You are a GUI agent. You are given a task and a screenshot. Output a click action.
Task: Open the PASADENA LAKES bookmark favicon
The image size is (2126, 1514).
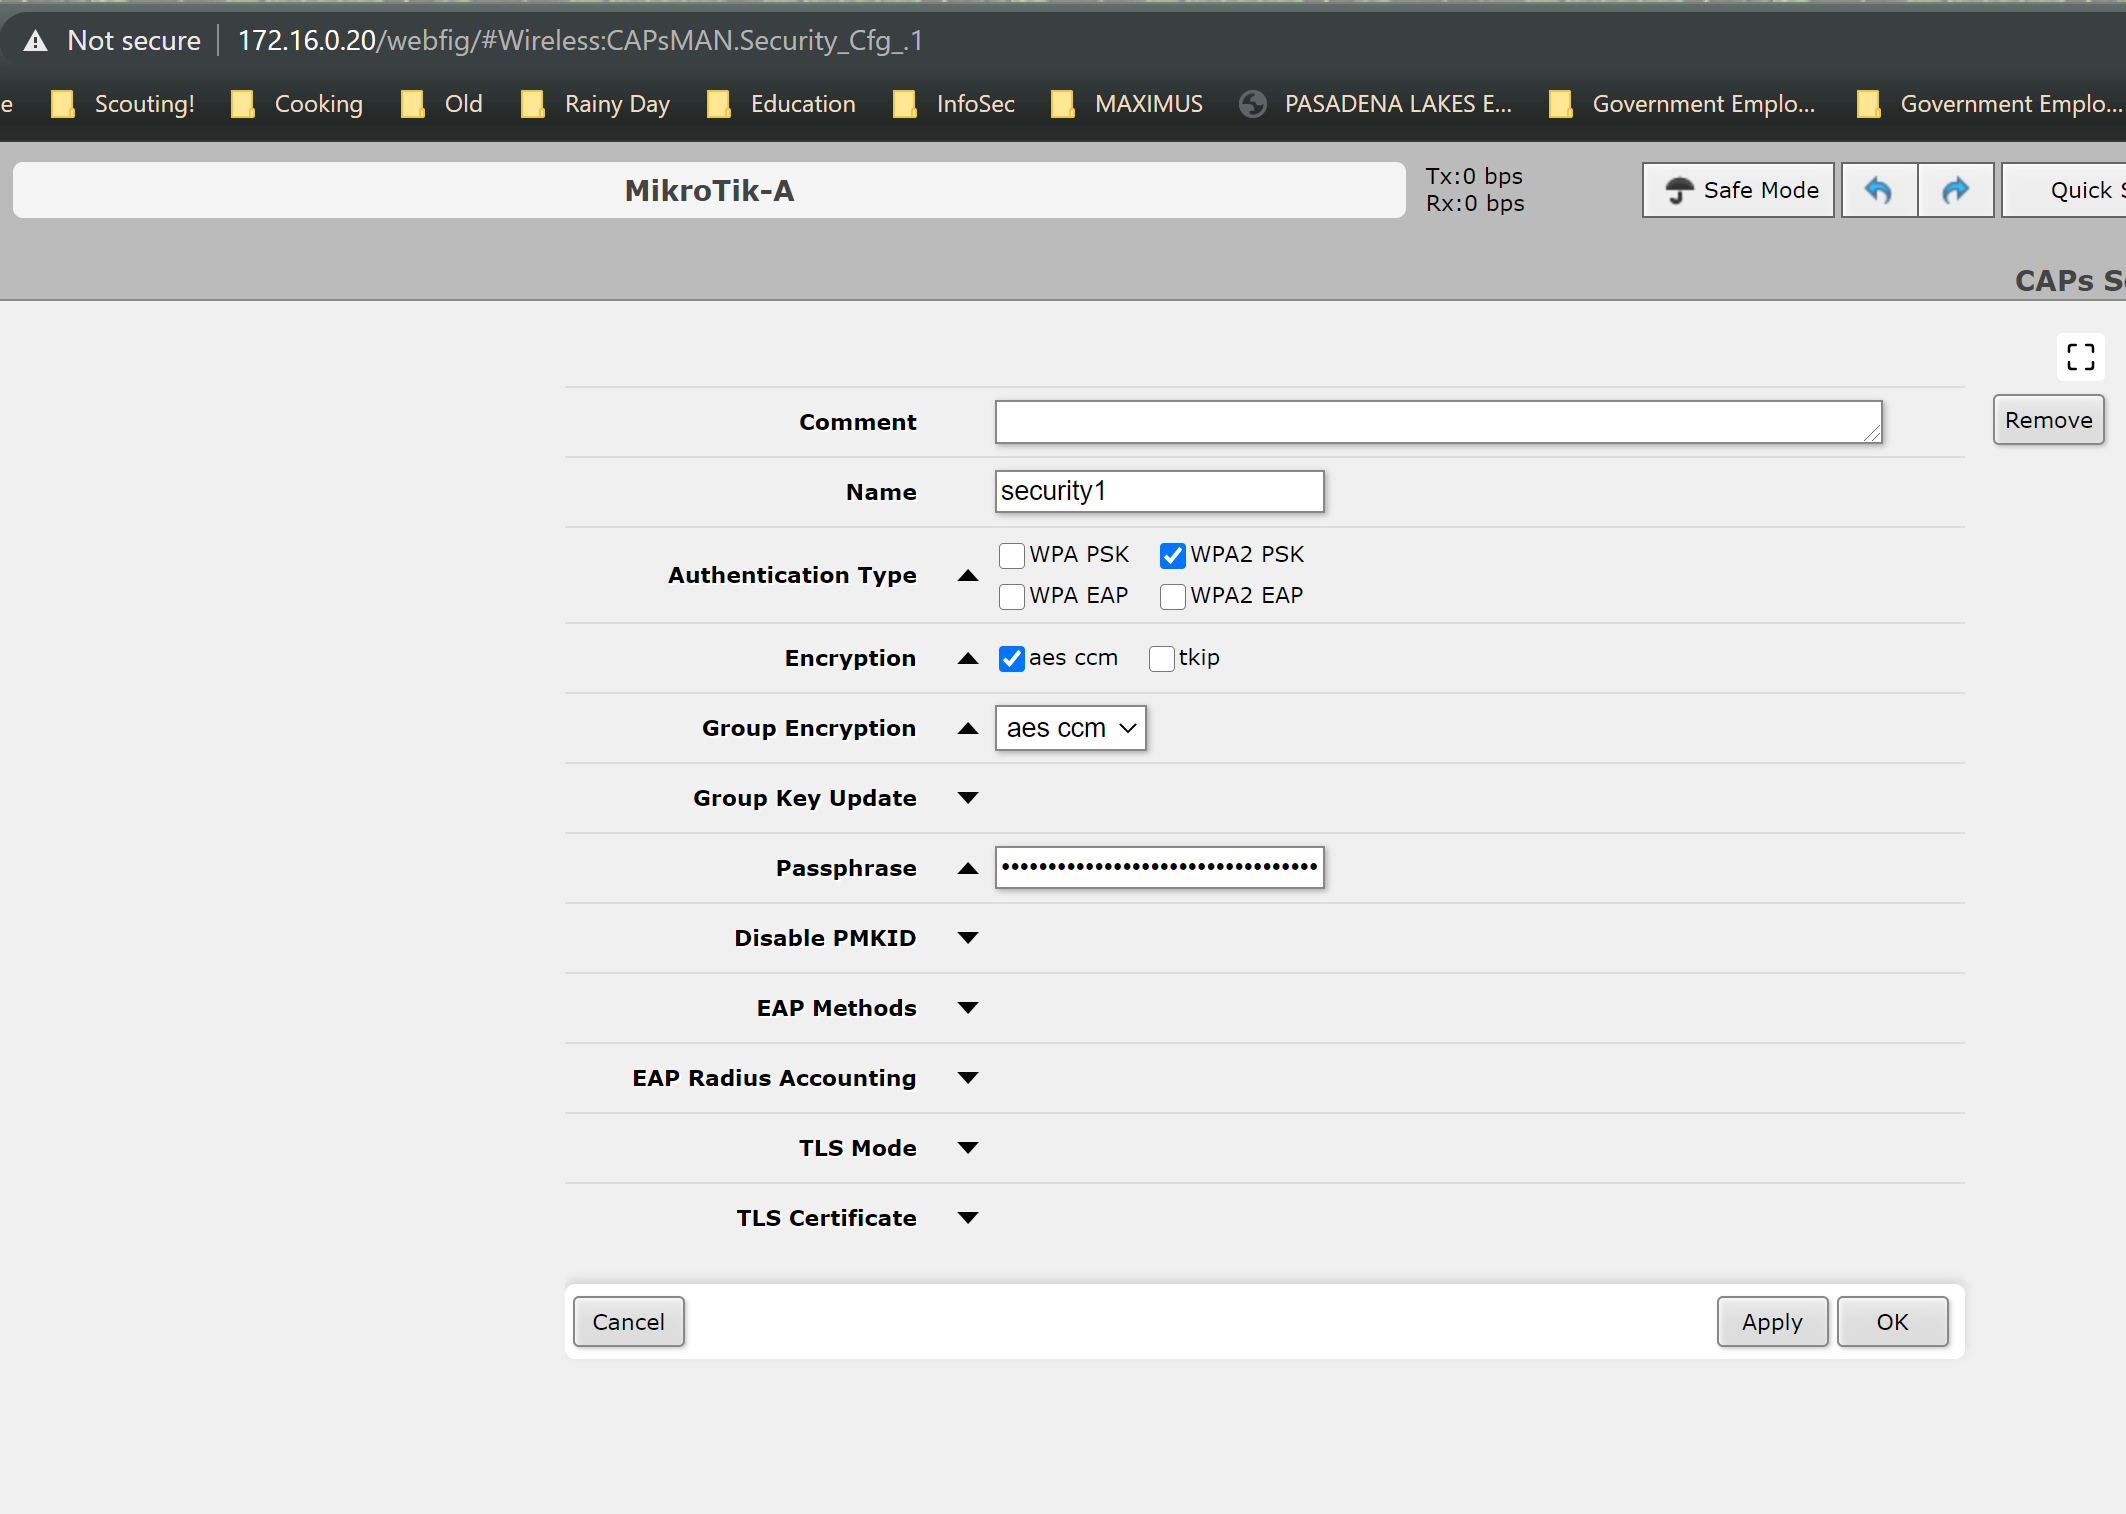(x=1251, y=103)
